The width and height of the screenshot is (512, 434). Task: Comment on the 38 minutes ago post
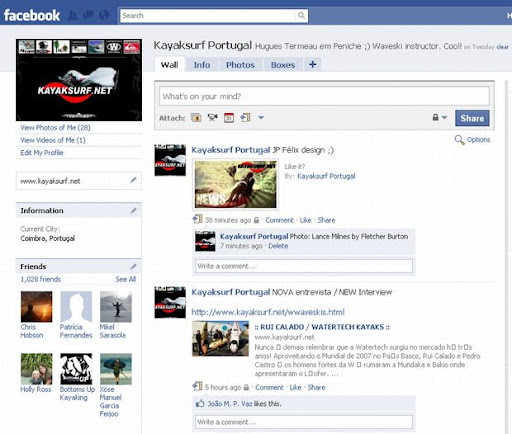(x=279, y=220)
